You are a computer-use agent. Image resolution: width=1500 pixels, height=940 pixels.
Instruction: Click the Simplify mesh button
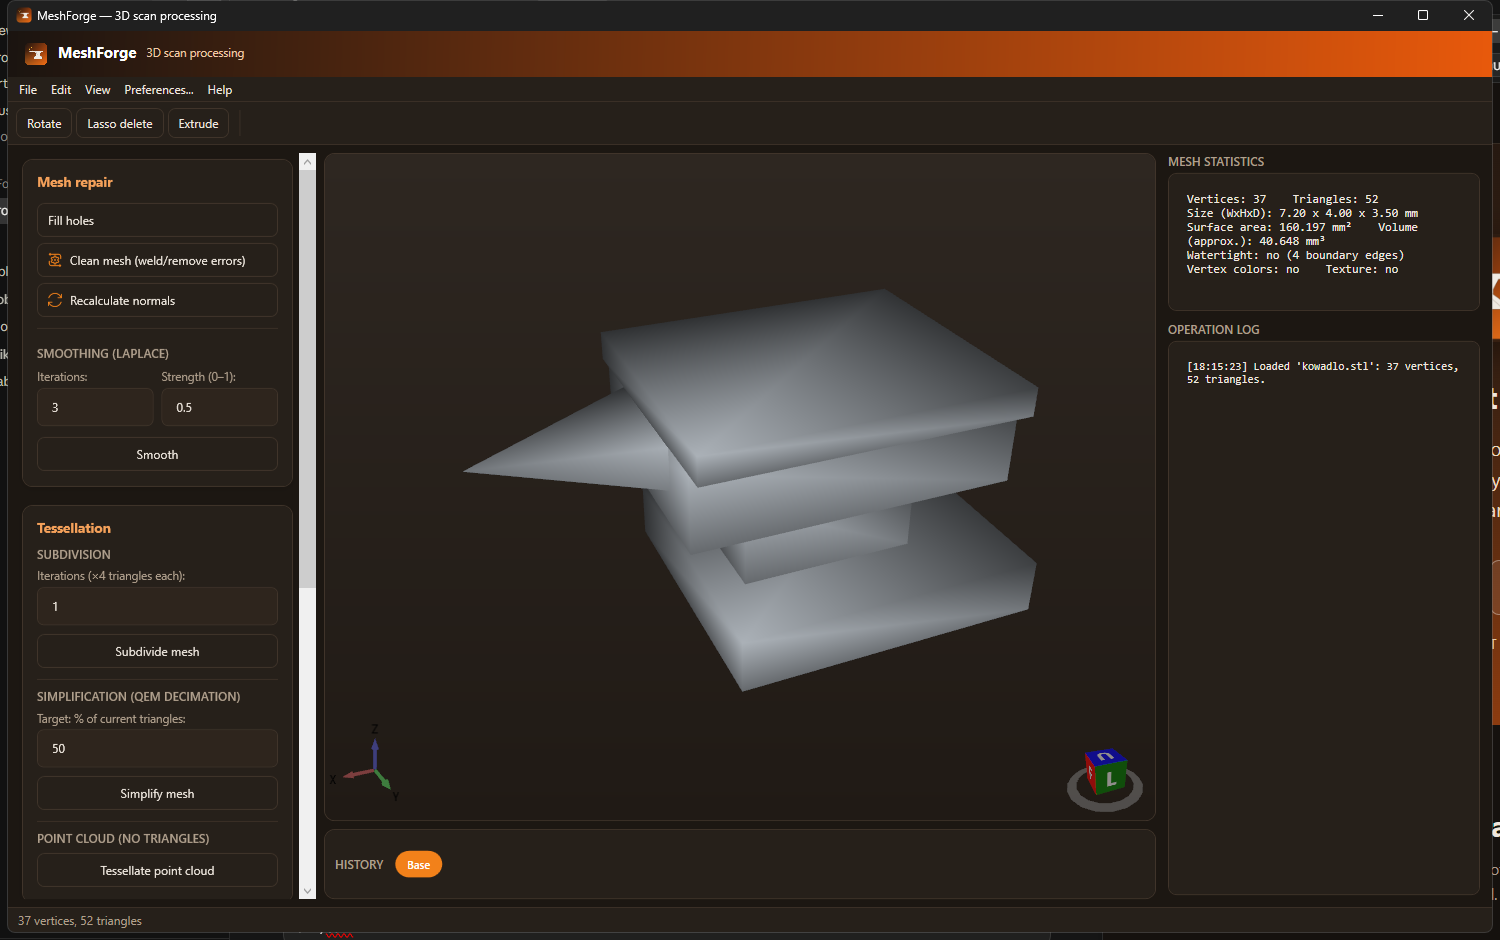pos(157,793)
